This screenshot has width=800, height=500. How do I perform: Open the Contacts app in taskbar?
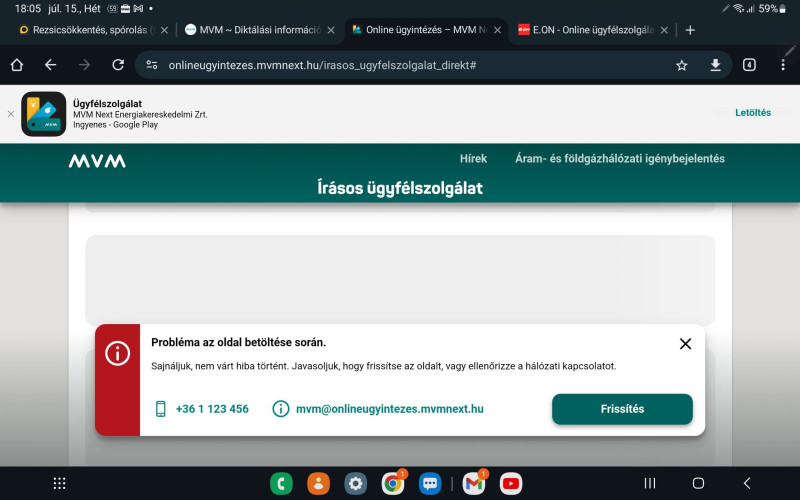pos(318,484)
